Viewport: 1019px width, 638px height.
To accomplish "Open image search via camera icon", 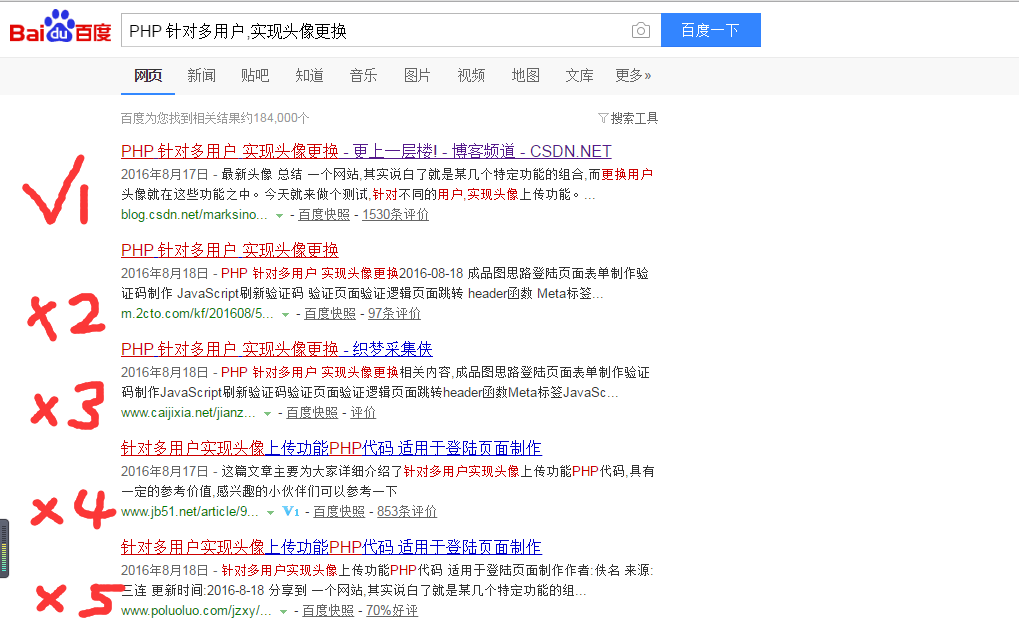I will point(641,31).
